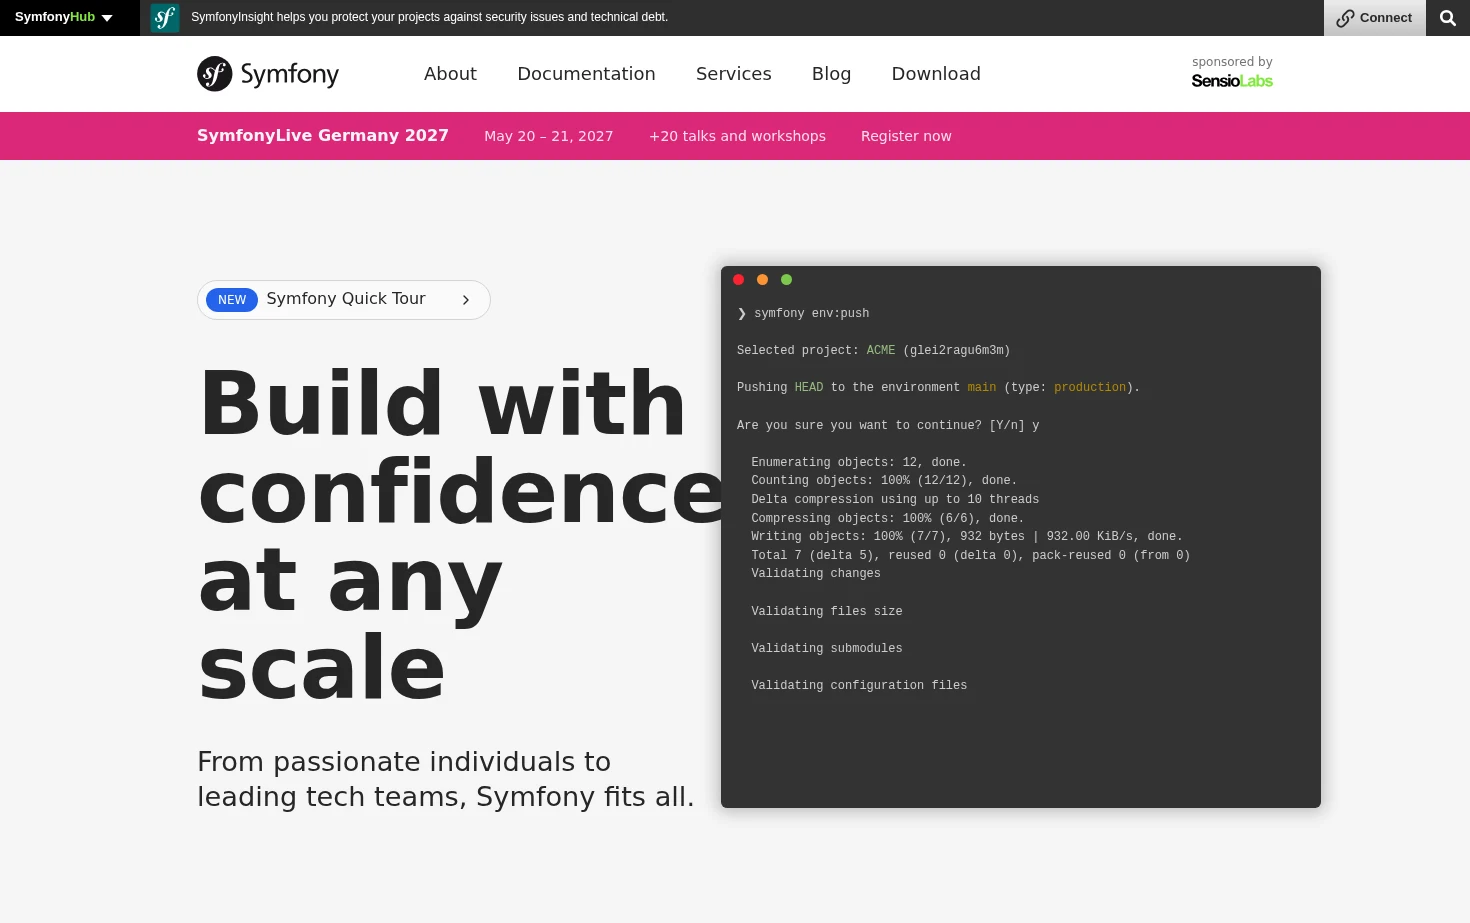Click the SymfonyInsight teal logo icon

click(165, 18)
